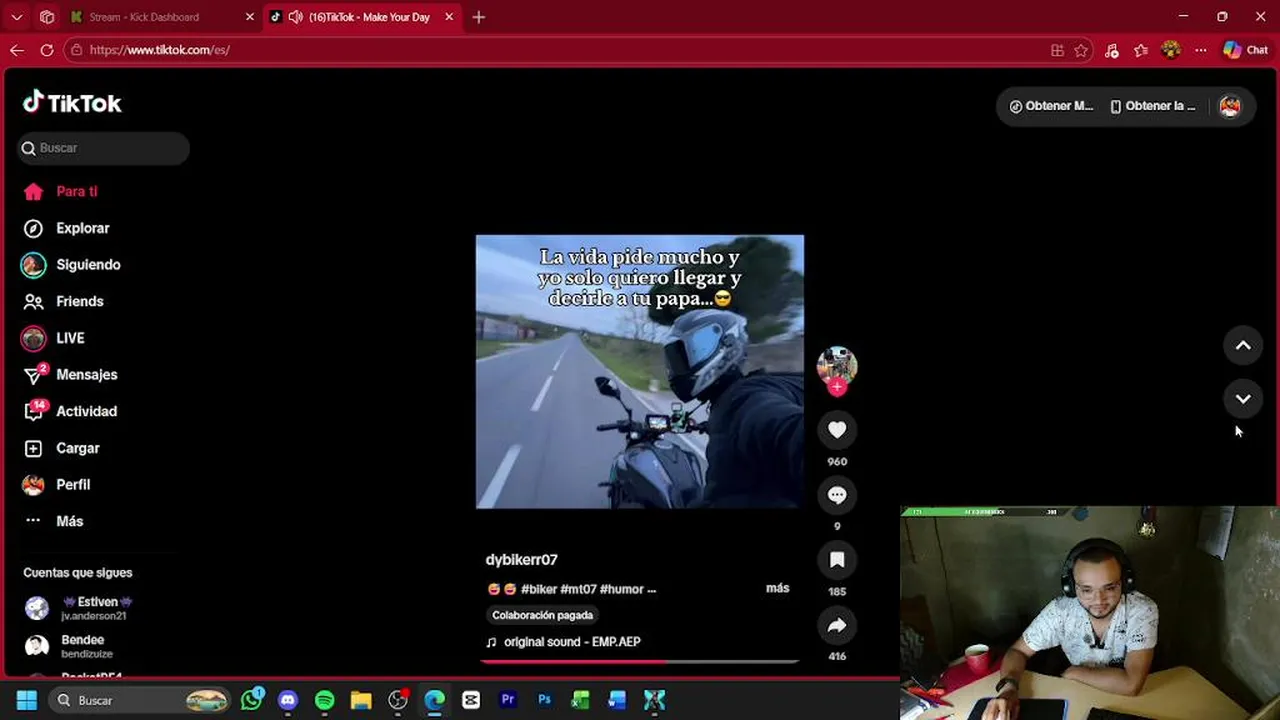Add this page to favorites star
The image size is (1280, 720).
pyautogui.click(x=1081, y=50)
